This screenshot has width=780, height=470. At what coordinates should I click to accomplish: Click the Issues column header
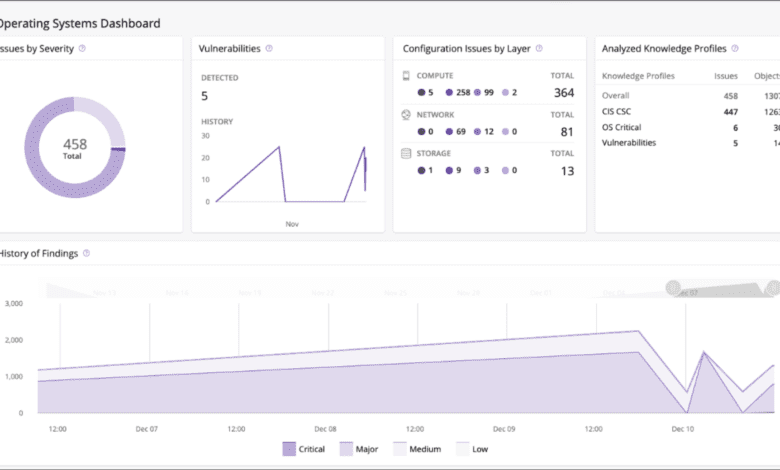tap(726, 76)
